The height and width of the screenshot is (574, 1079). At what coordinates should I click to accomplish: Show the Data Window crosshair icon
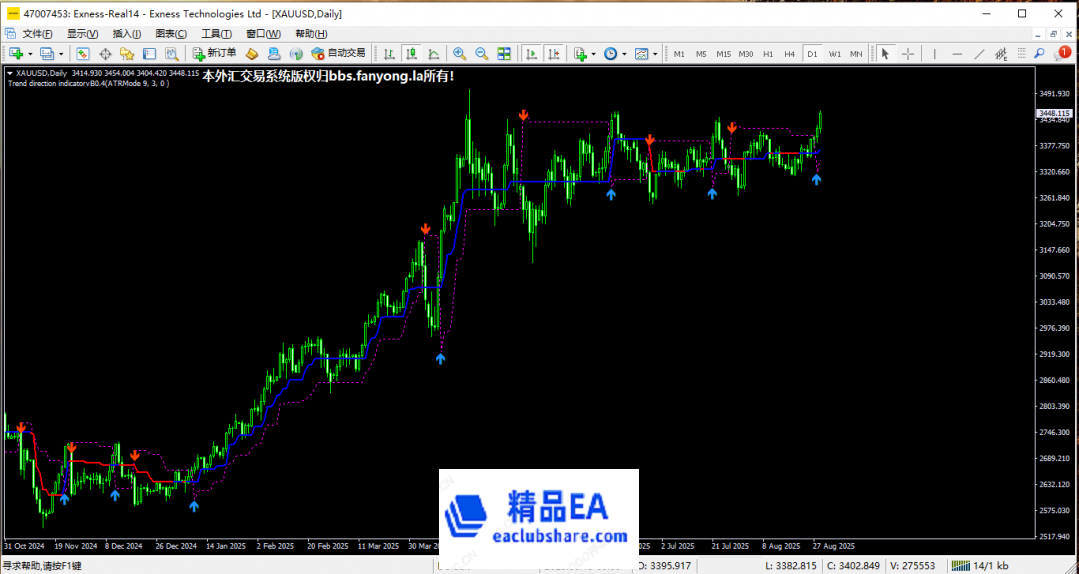coord(105,54)
